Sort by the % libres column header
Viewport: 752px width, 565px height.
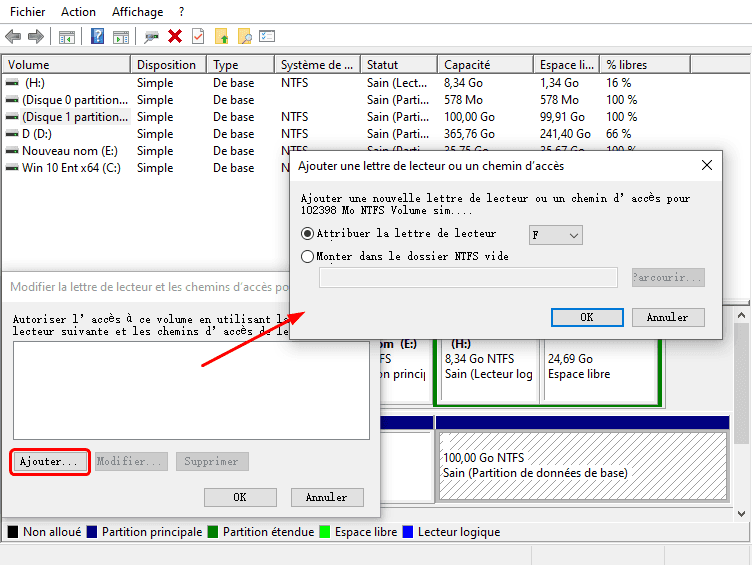pos(645,65)
